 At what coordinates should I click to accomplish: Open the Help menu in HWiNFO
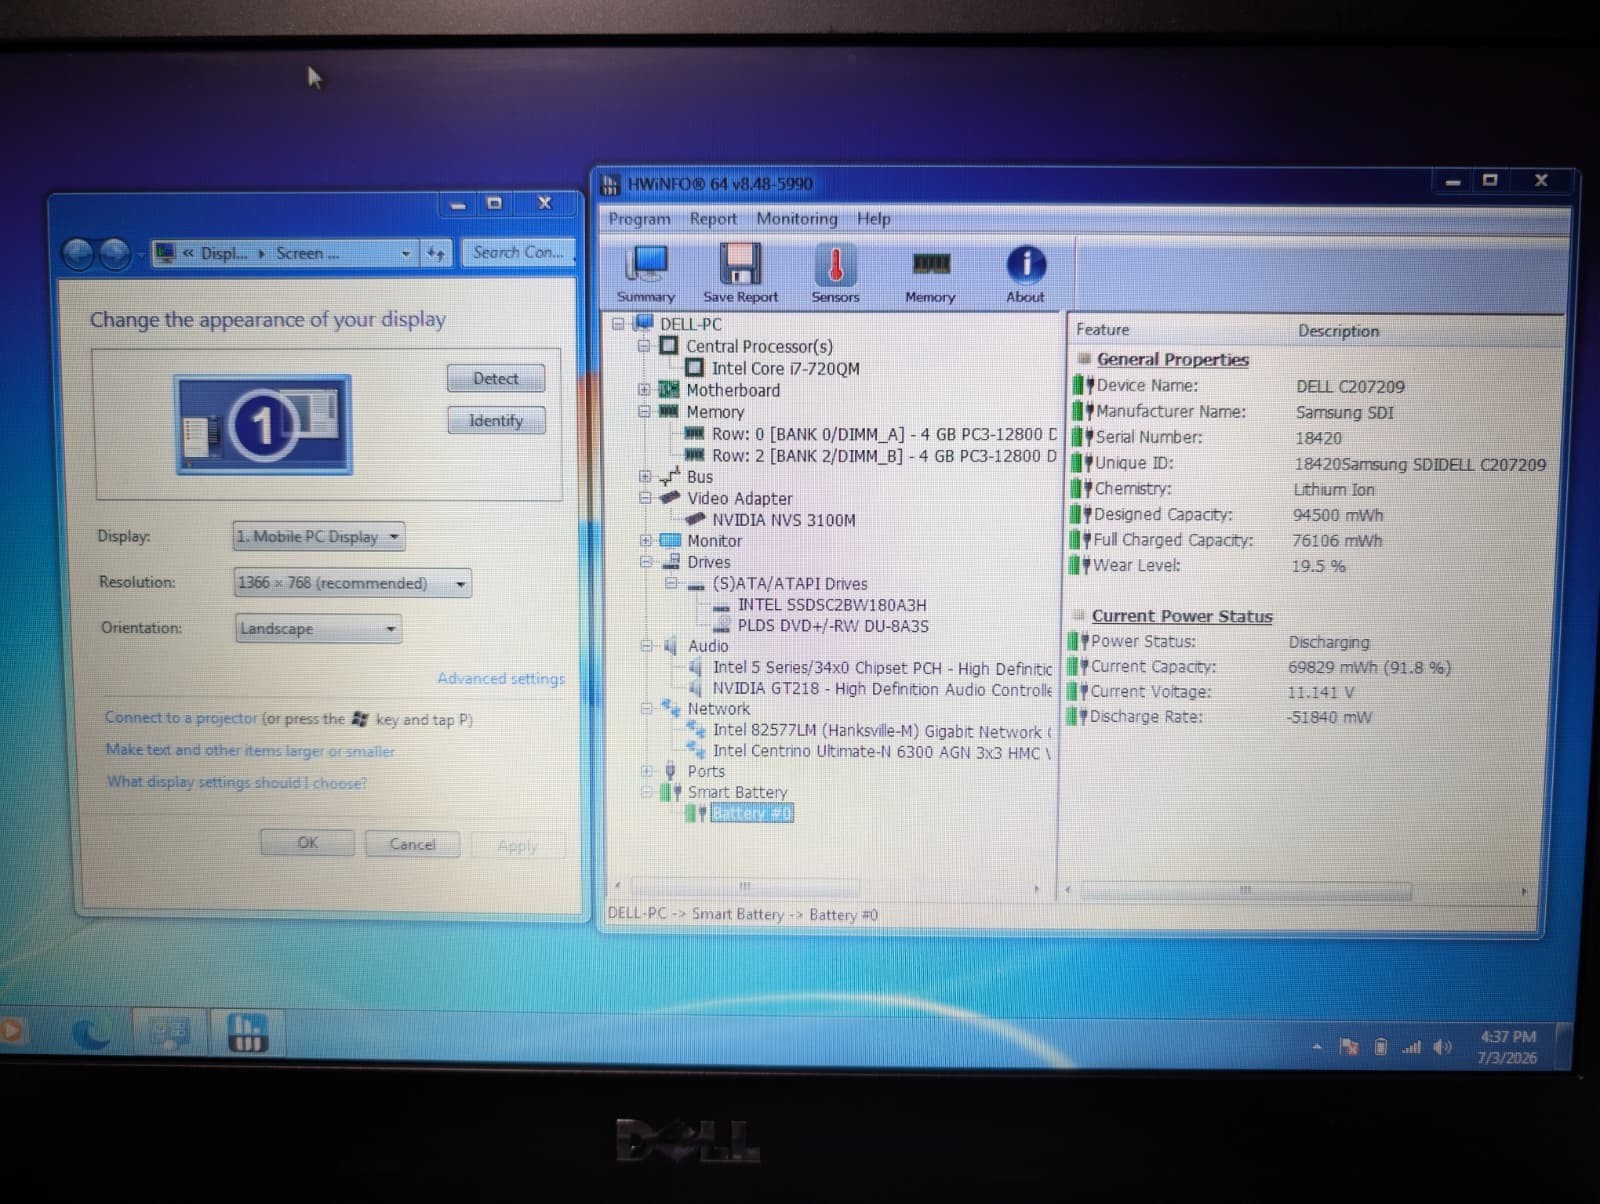coord(873,218)
